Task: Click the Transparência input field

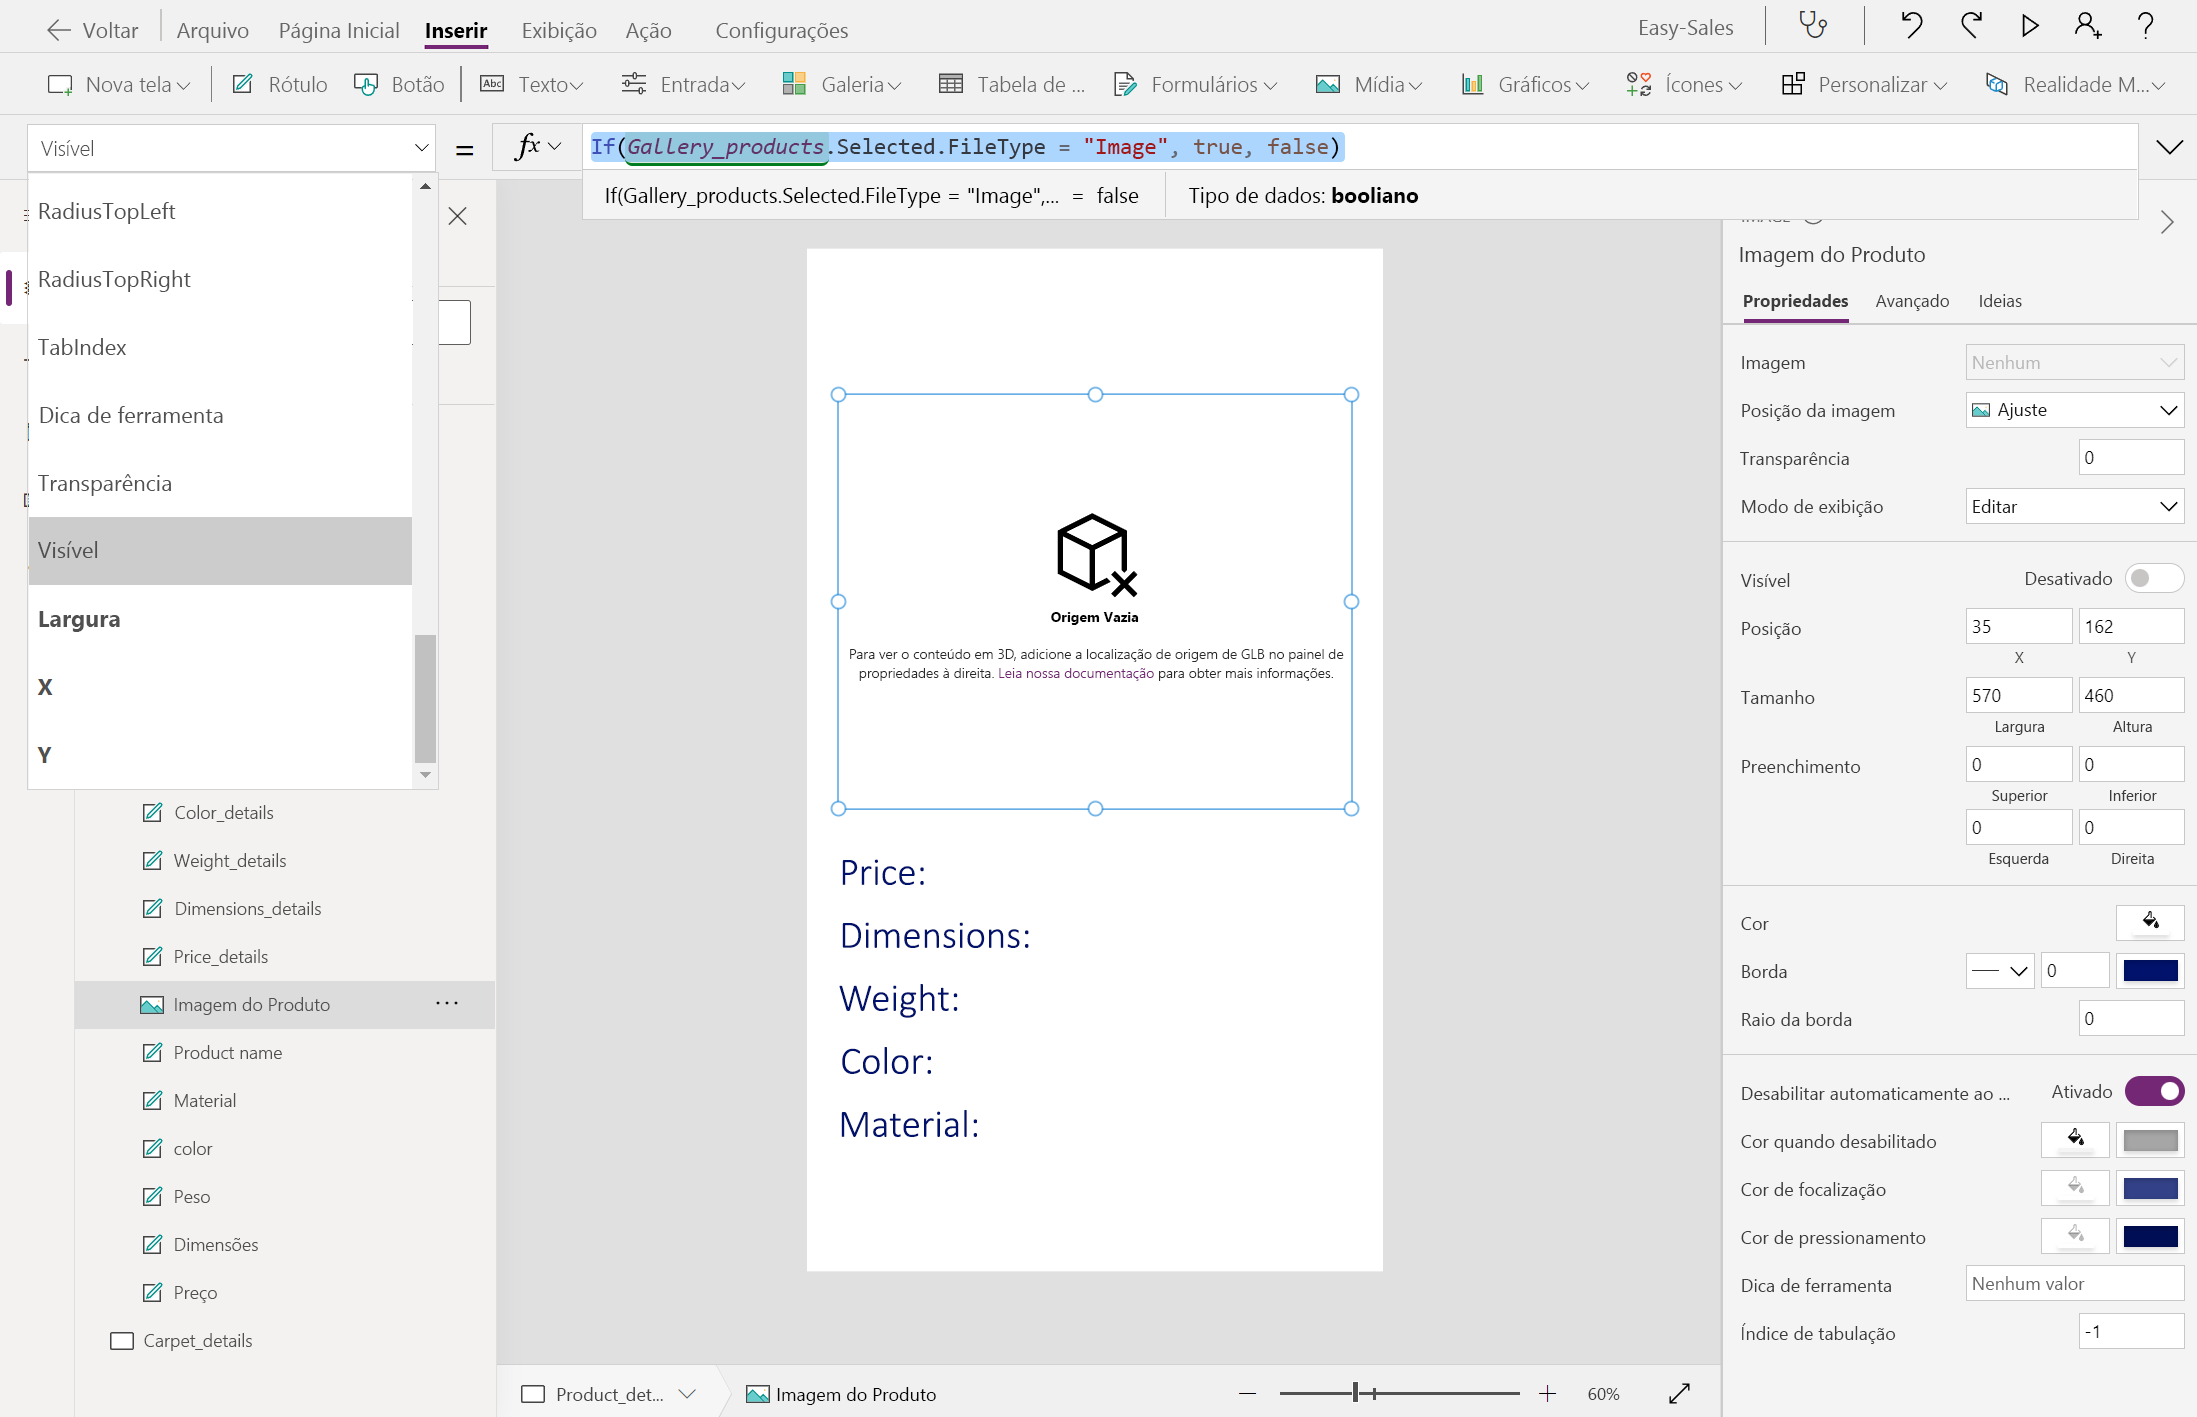Action: [x=2131, y=458]
